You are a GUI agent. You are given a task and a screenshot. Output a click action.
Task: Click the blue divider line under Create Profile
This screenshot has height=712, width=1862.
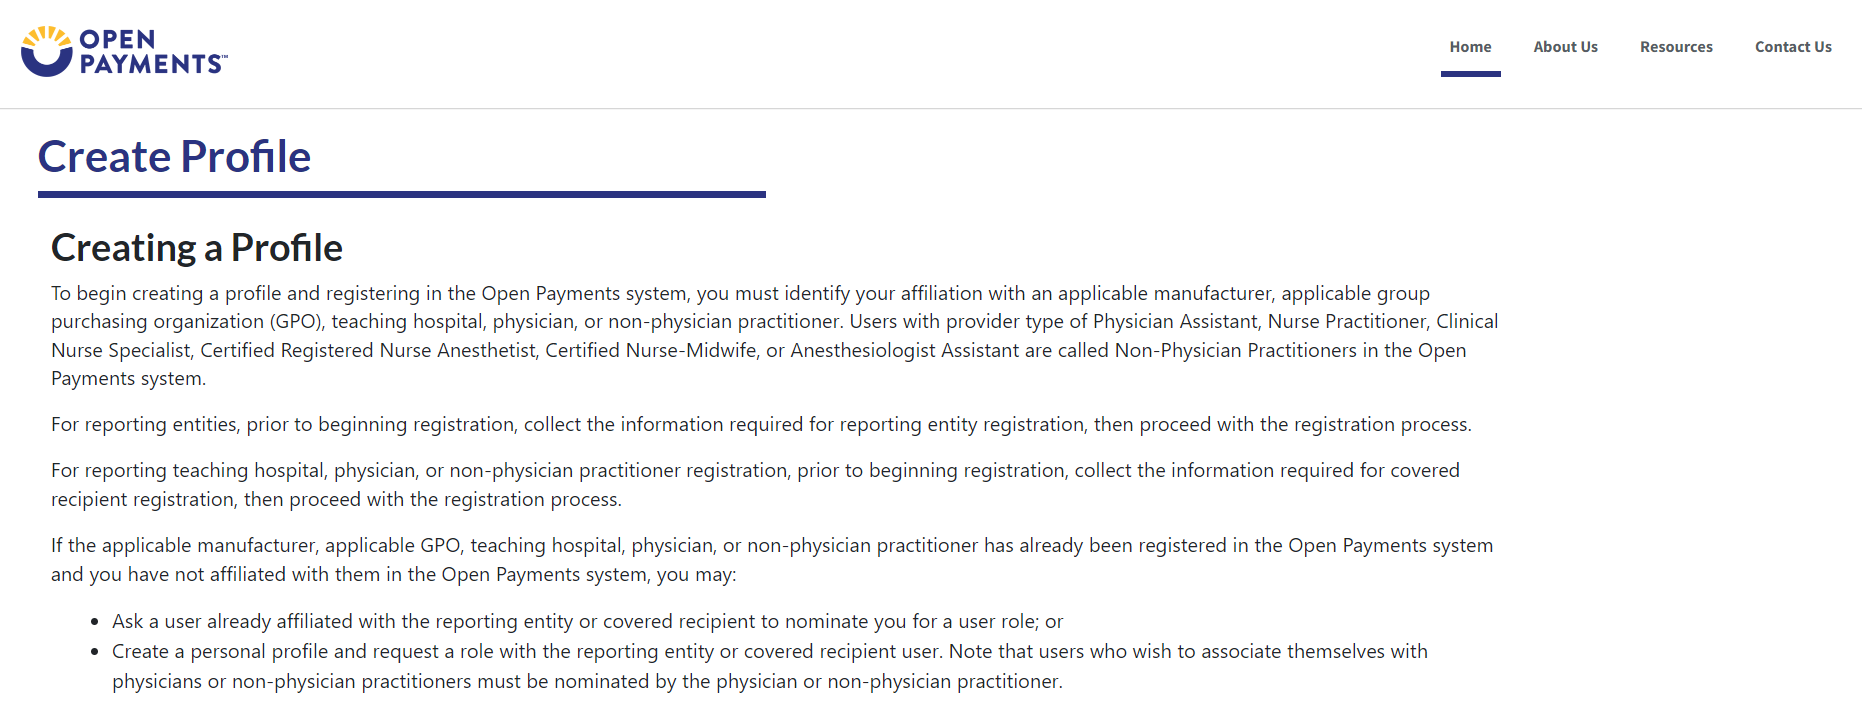(401, 194)
